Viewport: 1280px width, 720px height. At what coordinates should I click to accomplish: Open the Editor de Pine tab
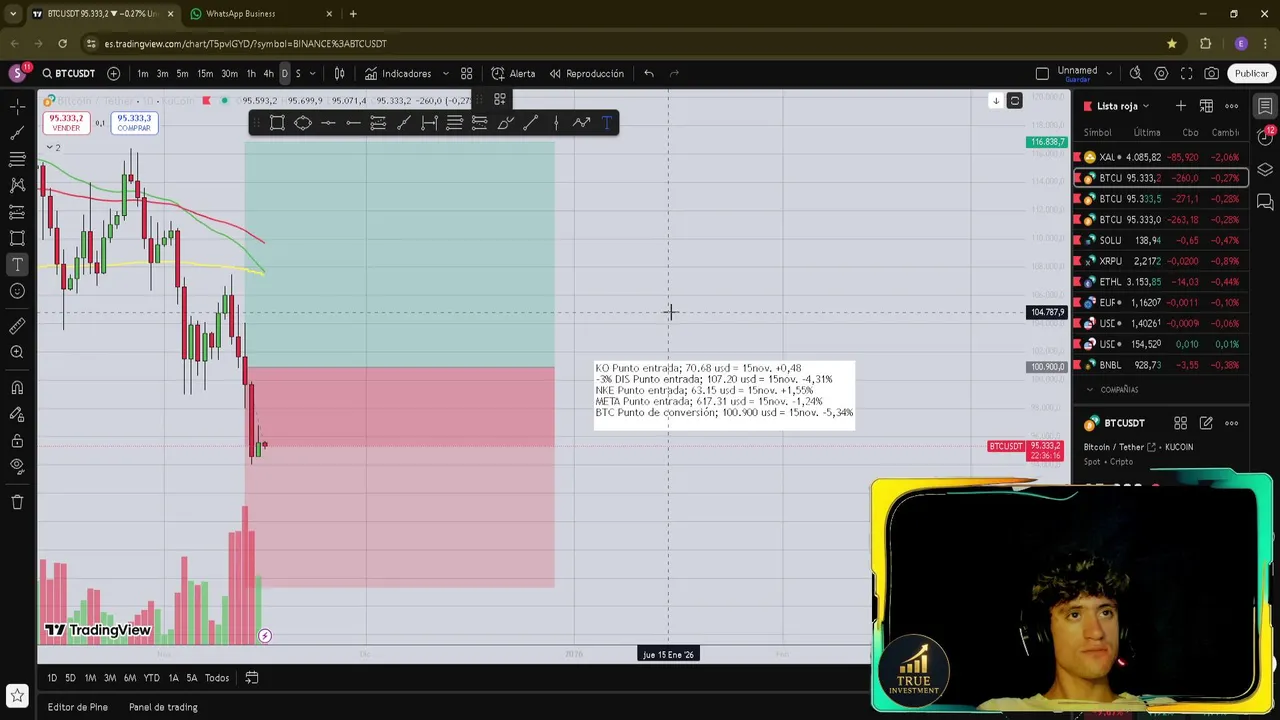tap(78, 707)
